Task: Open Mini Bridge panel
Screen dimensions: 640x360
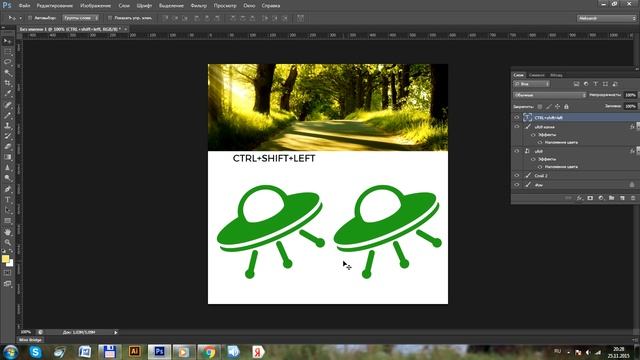Action: [x=30, y=340]
